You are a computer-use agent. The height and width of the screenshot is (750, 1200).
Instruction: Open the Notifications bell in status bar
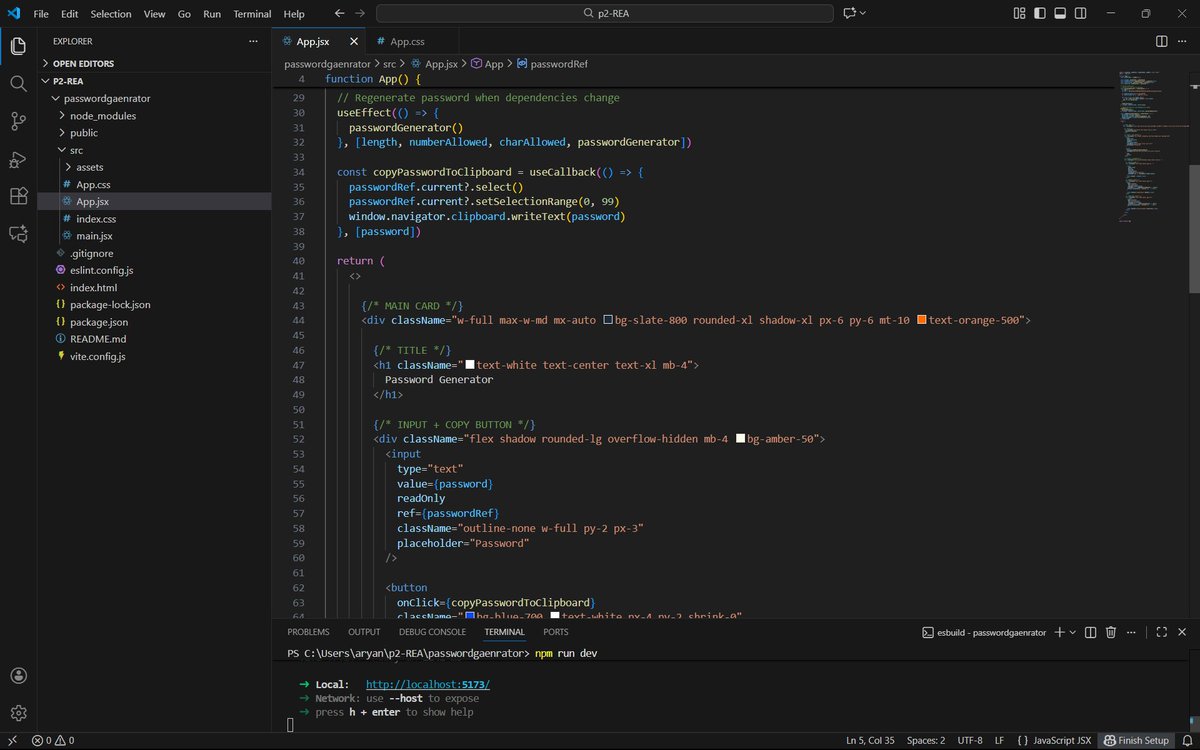tap(1187, 741)
